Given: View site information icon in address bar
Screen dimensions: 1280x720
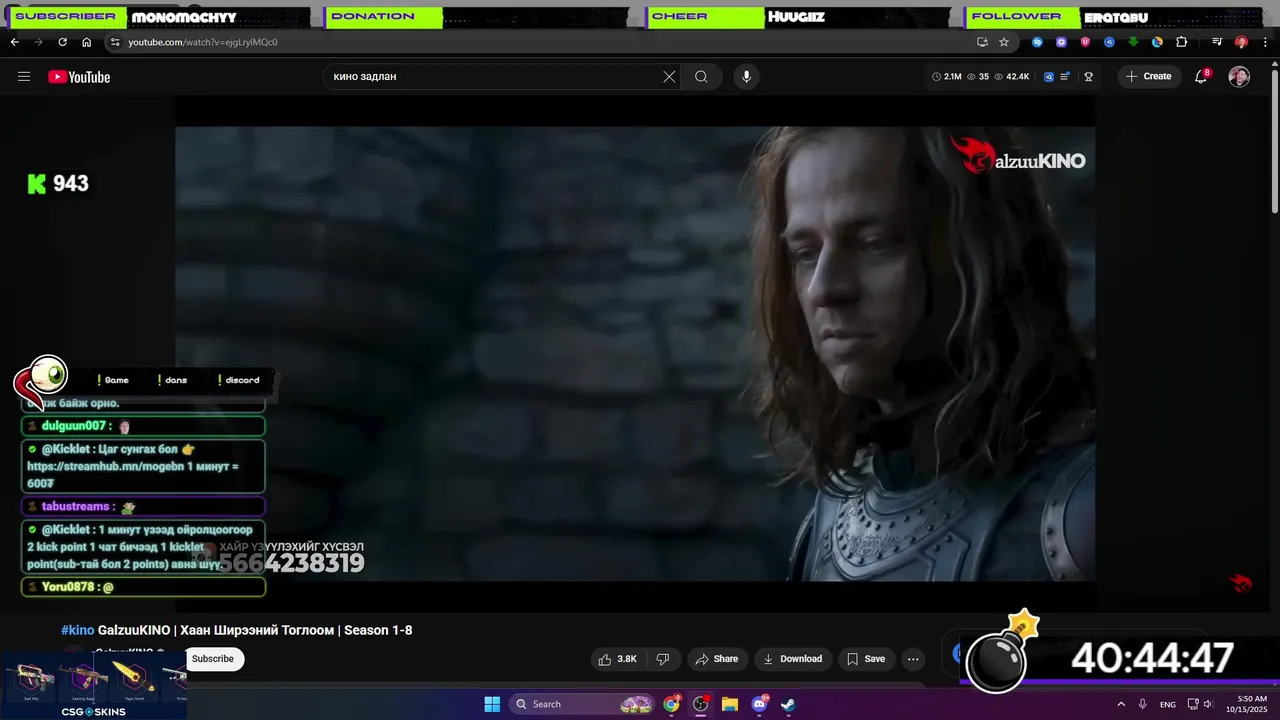Looking at the screenshot, I should click(x=115, y=42).
